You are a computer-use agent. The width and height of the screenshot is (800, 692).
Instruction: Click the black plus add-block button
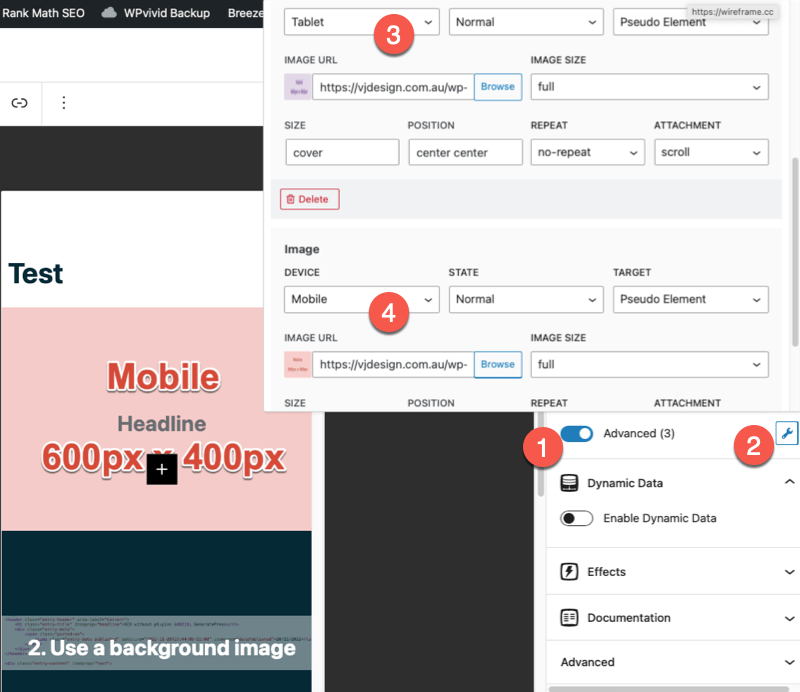pyautogui.click(x=162, y=469)
